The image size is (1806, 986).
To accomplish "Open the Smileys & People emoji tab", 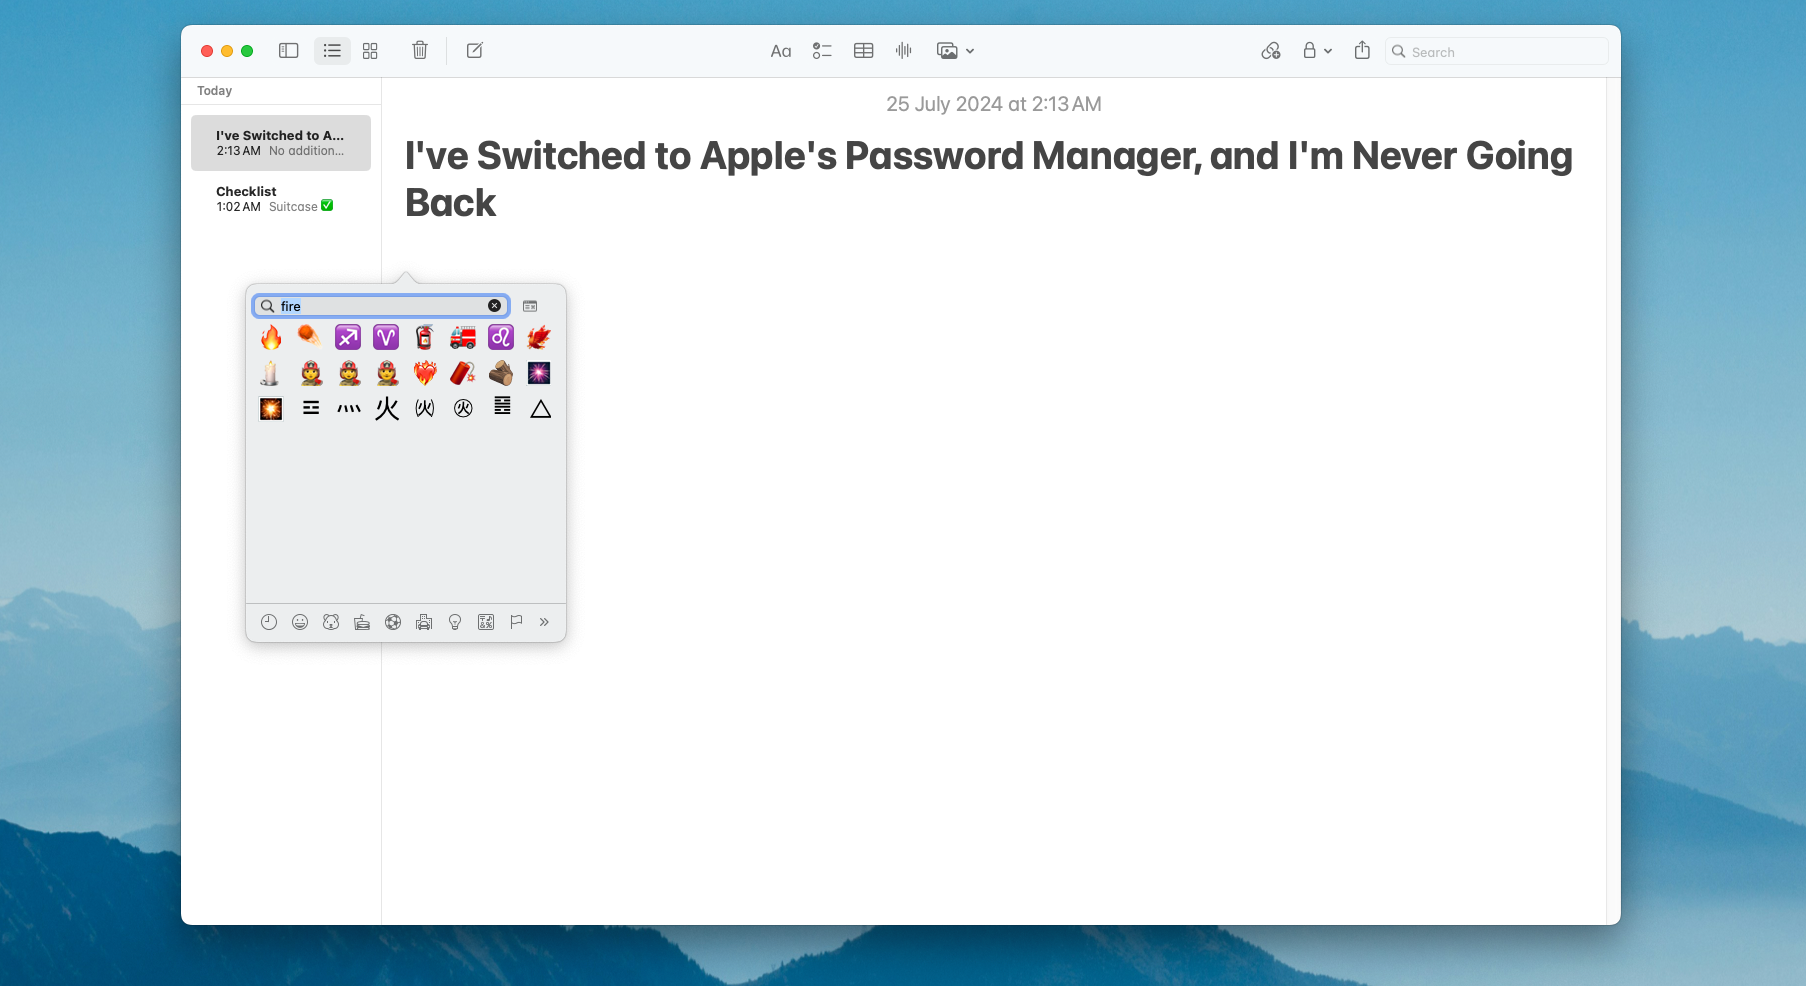I will pos(300,622).
